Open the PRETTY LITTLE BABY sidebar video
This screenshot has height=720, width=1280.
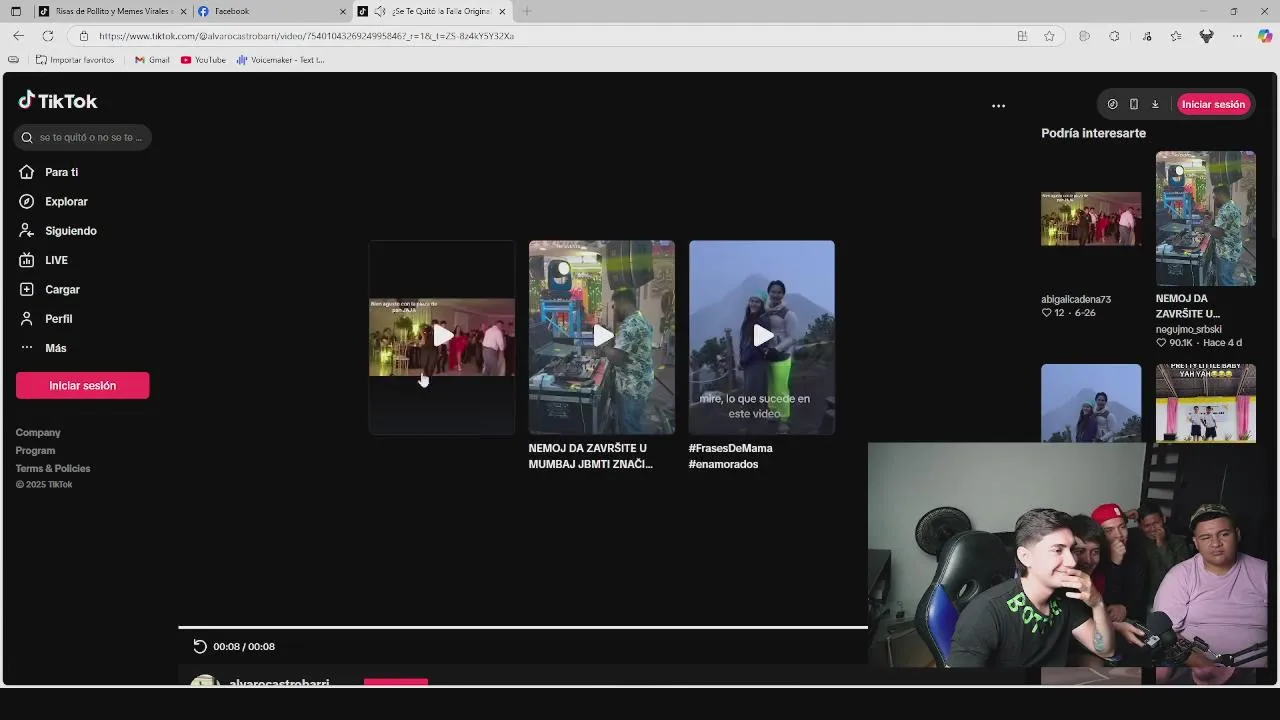pos(1206,403)
